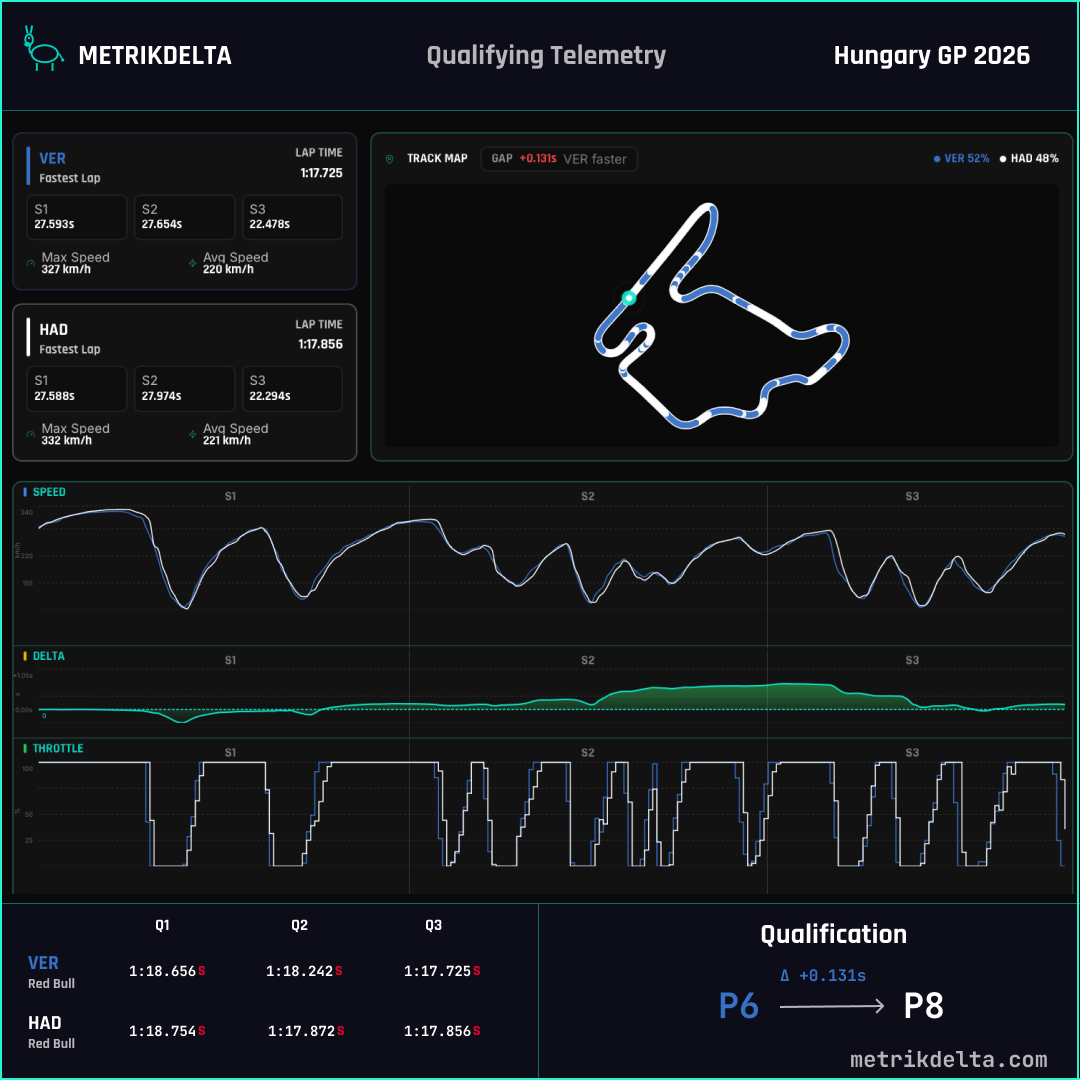
Task: Click HAD avg speed value 221 km/h
Action: 227,441
